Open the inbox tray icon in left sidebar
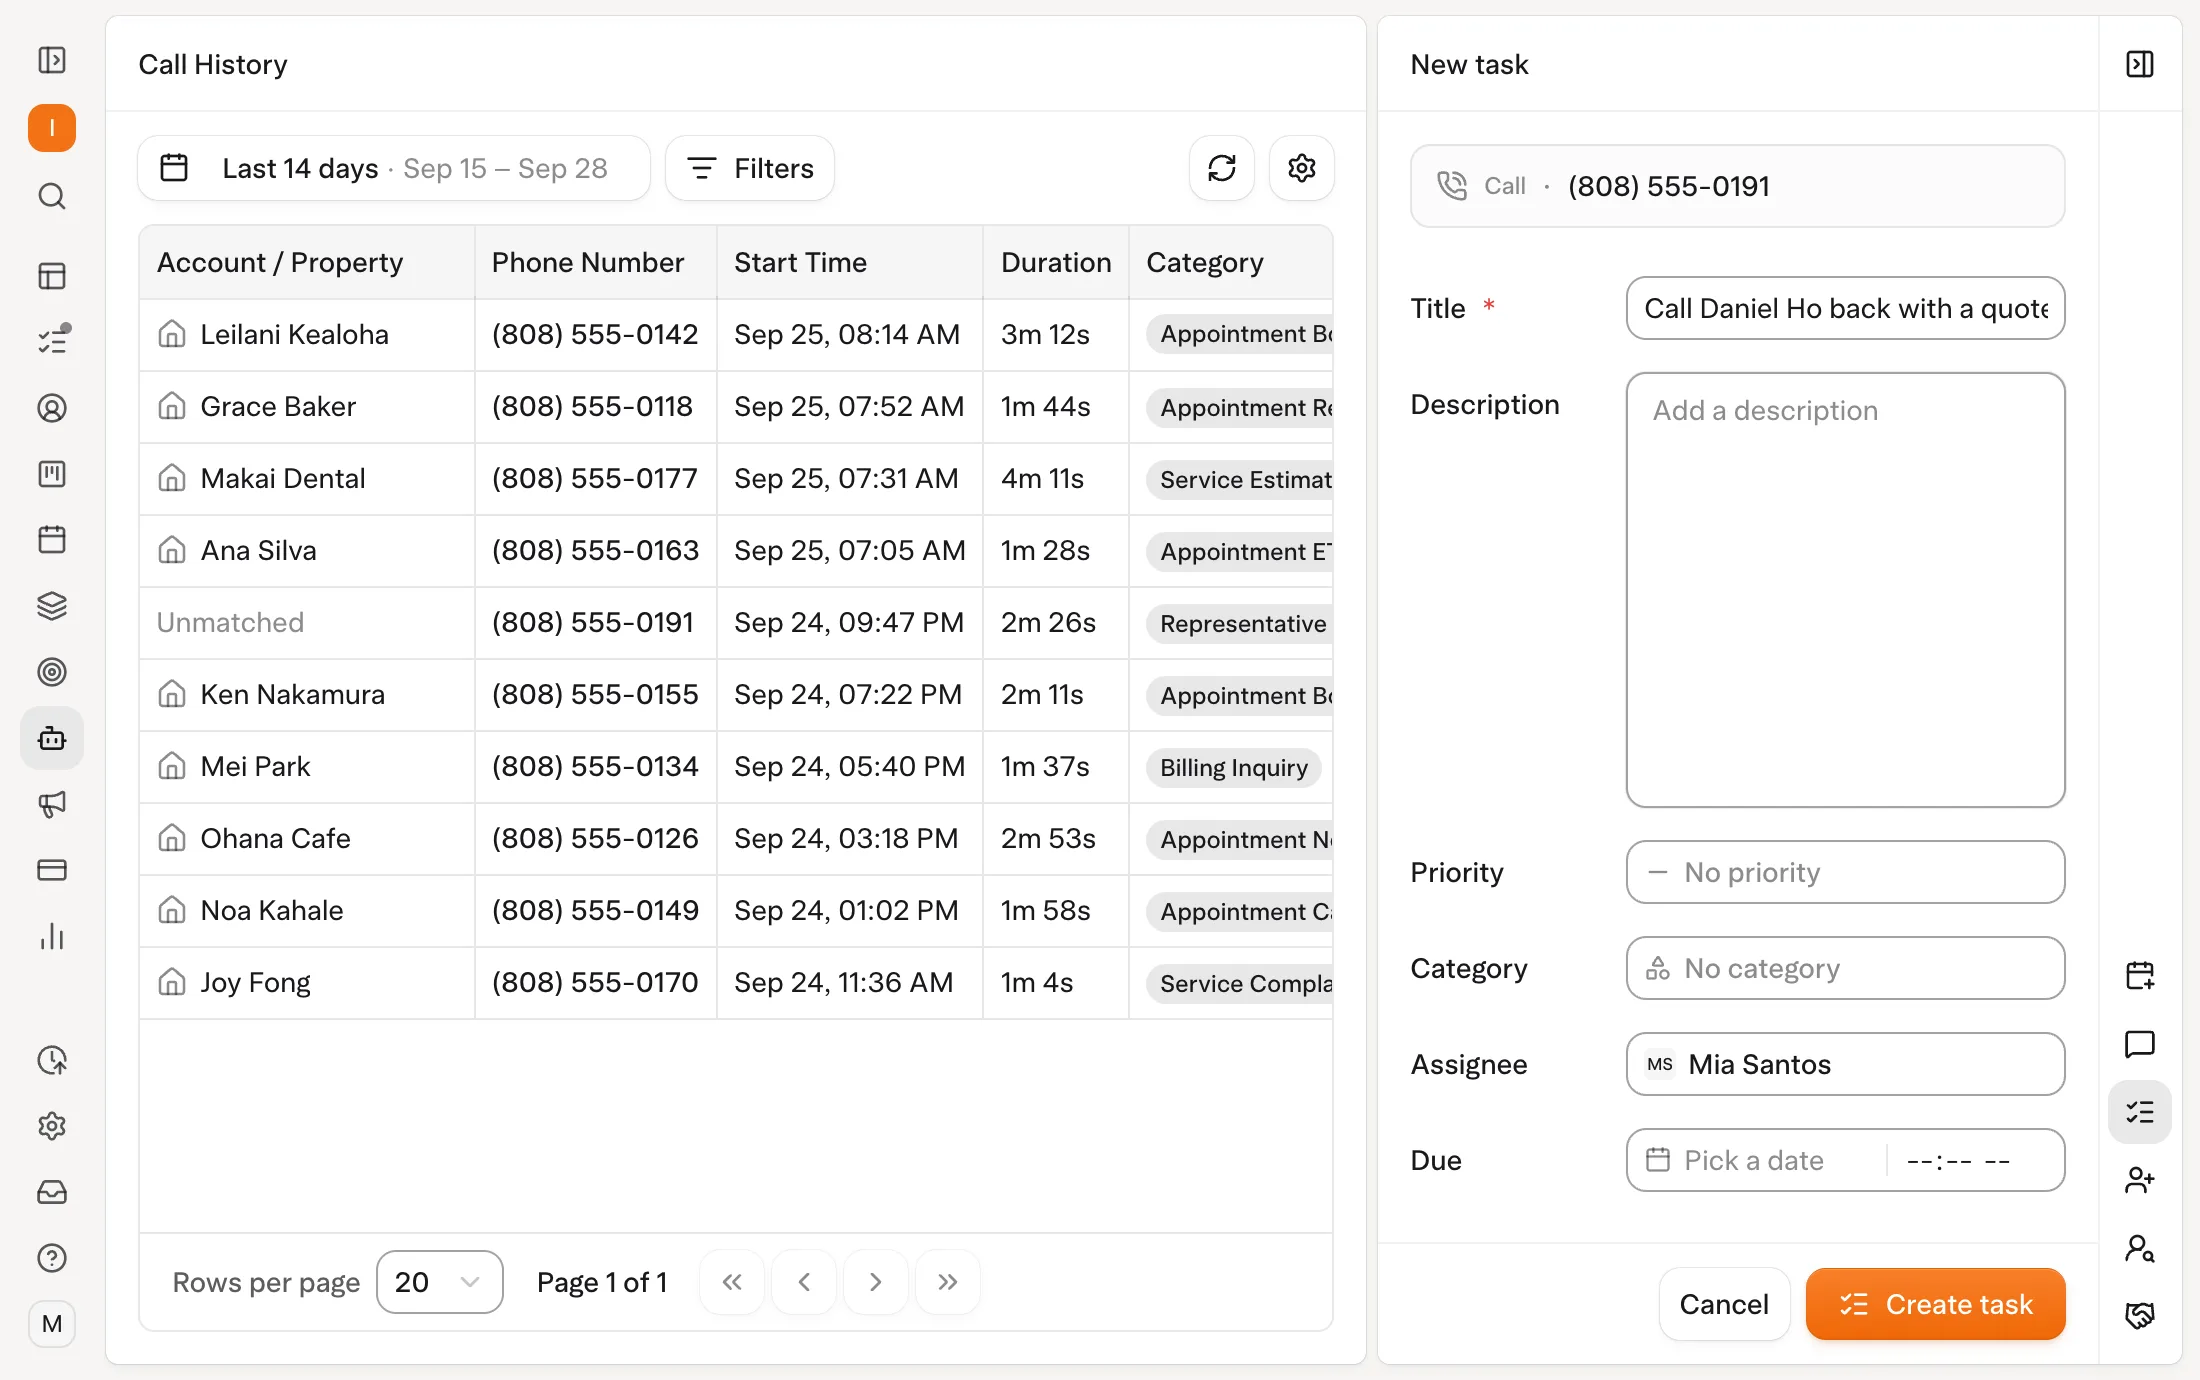 (52, 1192)
